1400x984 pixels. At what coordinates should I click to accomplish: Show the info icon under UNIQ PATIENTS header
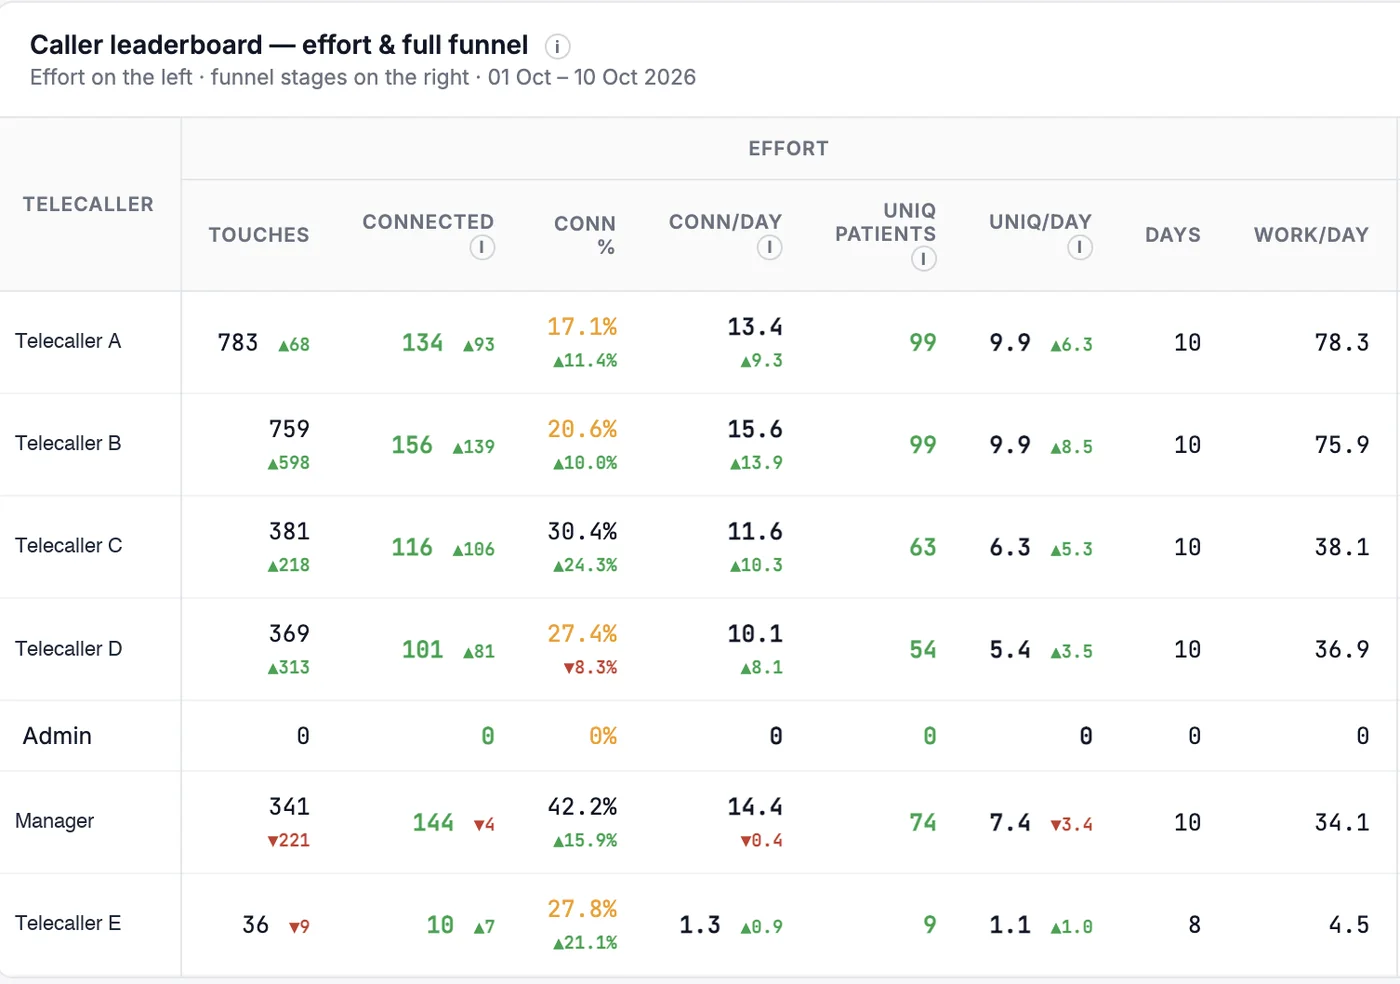pyautogui.click(x=923, y=259)
